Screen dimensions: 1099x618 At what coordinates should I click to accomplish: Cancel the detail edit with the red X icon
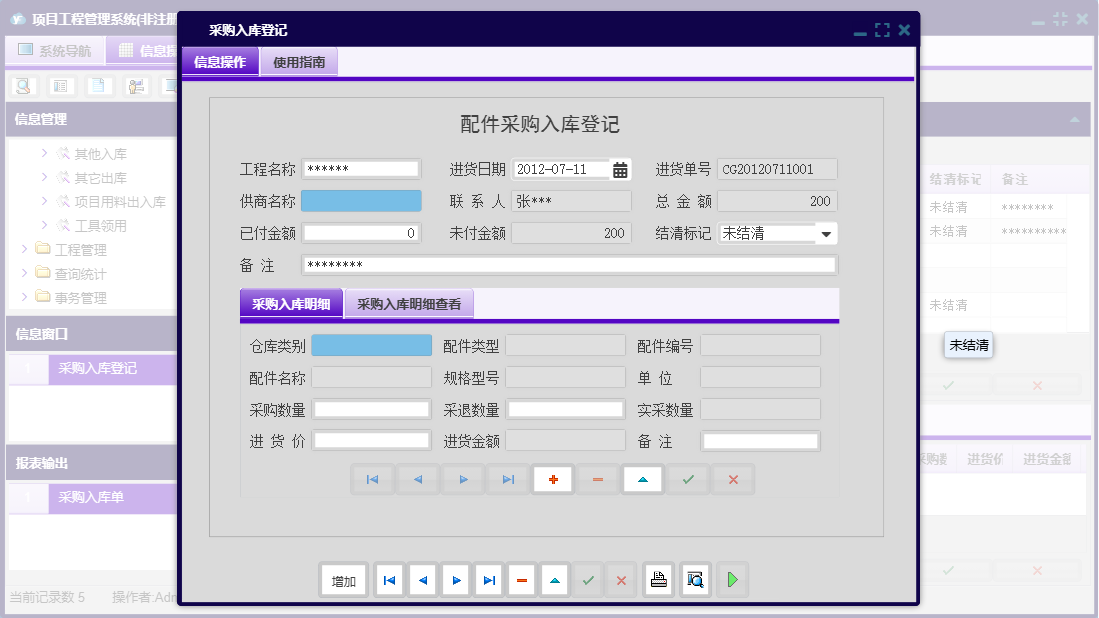(732, 479)
